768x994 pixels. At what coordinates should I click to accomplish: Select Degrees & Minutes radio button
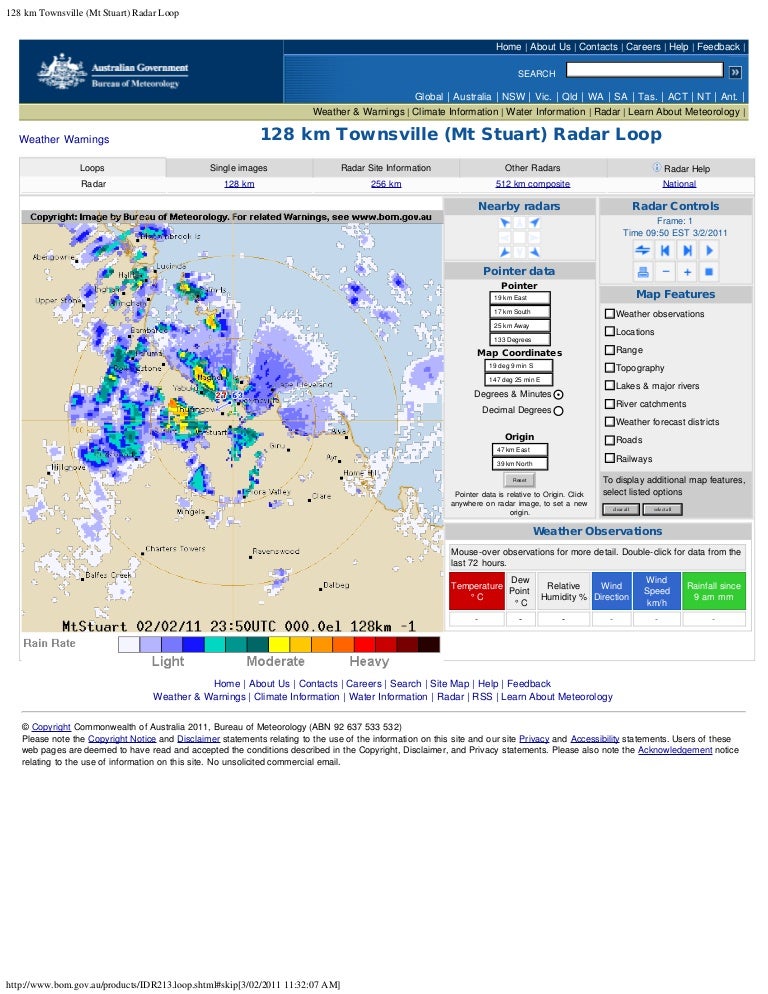coord(558,394)
